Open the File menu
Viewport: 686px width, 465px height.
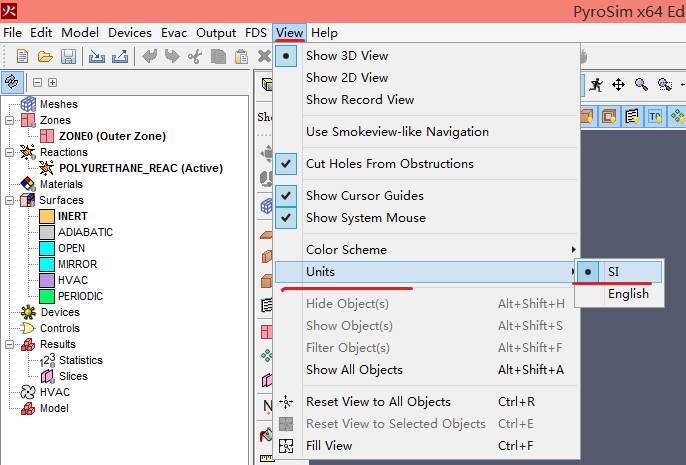point(12,33)
